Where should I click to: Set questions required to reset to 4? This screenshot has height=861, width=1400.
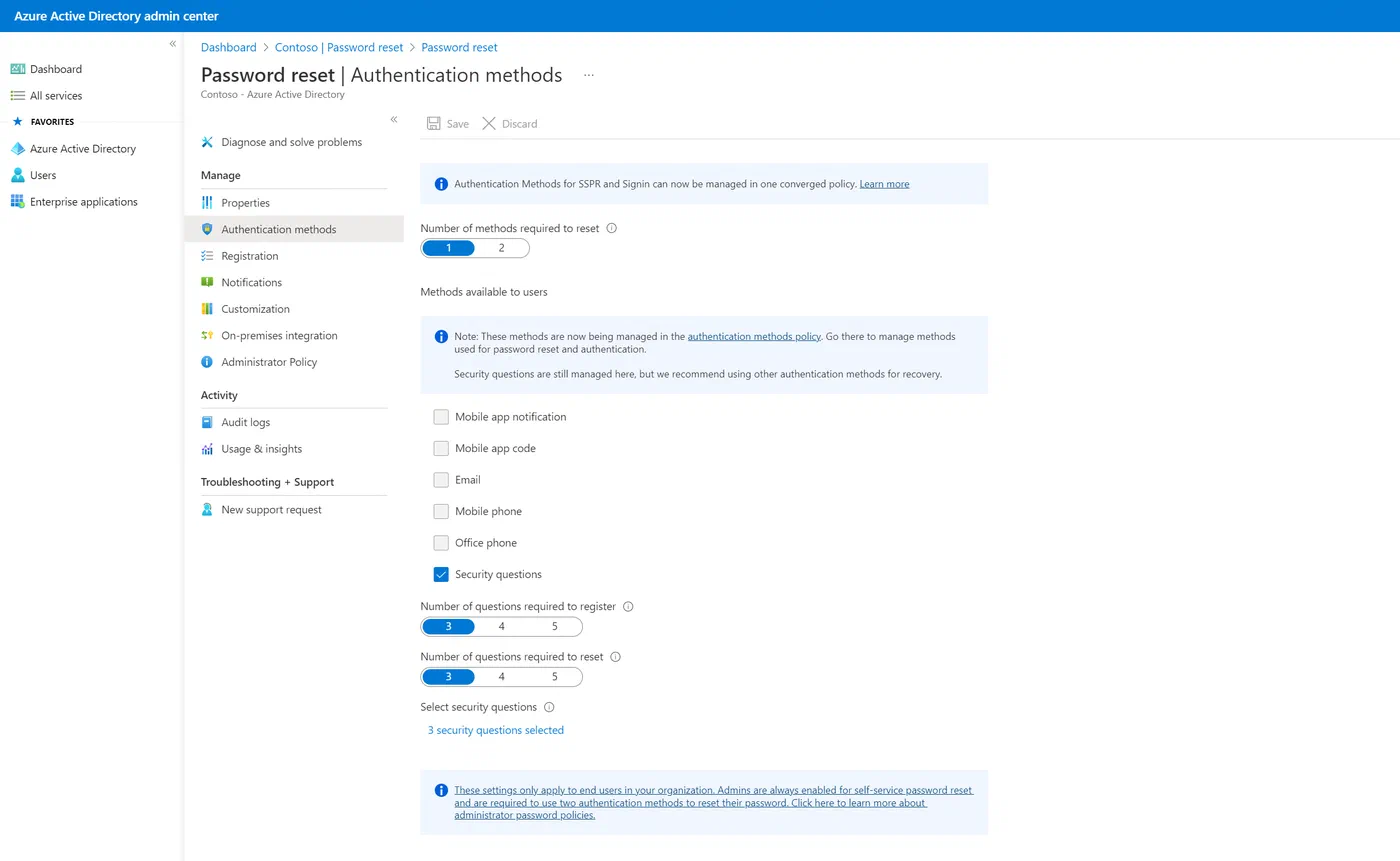click(x=502, y=677)
